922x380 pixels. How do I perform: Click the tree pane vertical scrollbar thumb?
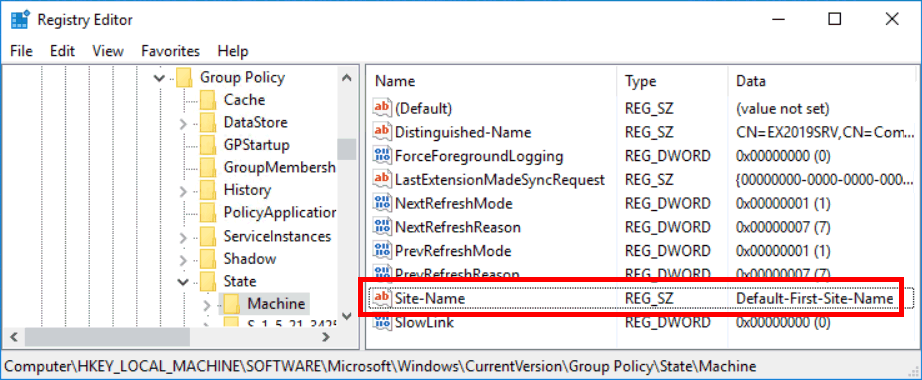click(346, 149)
